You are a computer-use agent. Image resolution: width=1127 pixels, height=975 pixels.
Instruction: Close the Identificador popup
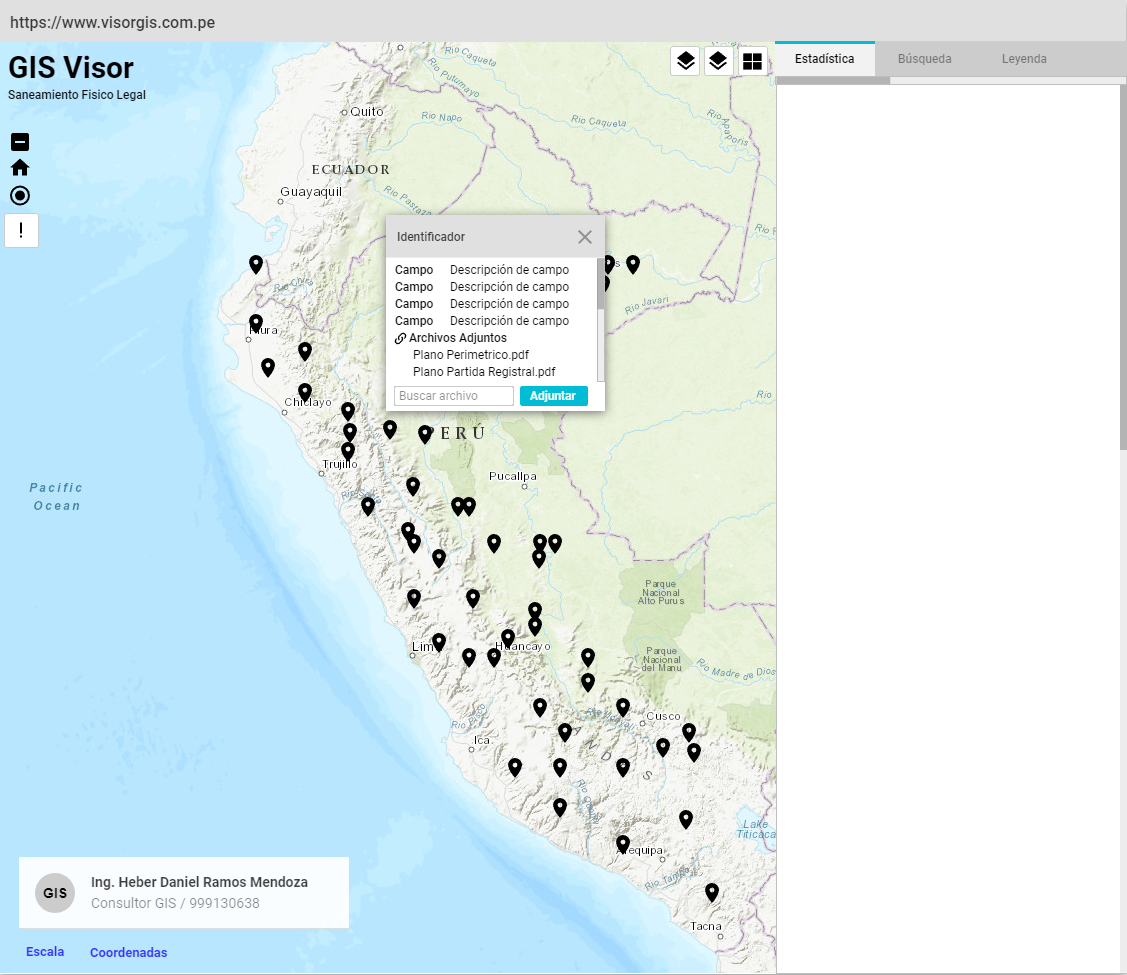click(x=585, y=237)
